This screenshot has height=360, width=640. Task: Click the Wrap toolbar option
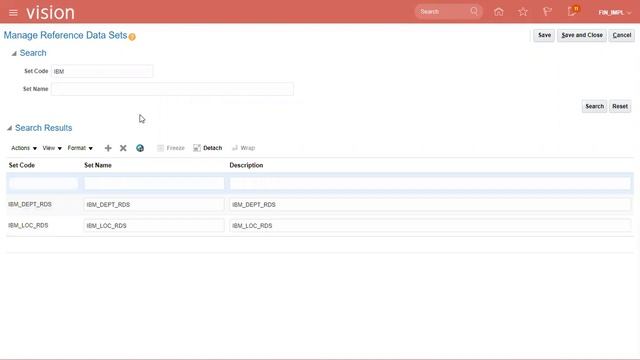[x=243, y=148]
